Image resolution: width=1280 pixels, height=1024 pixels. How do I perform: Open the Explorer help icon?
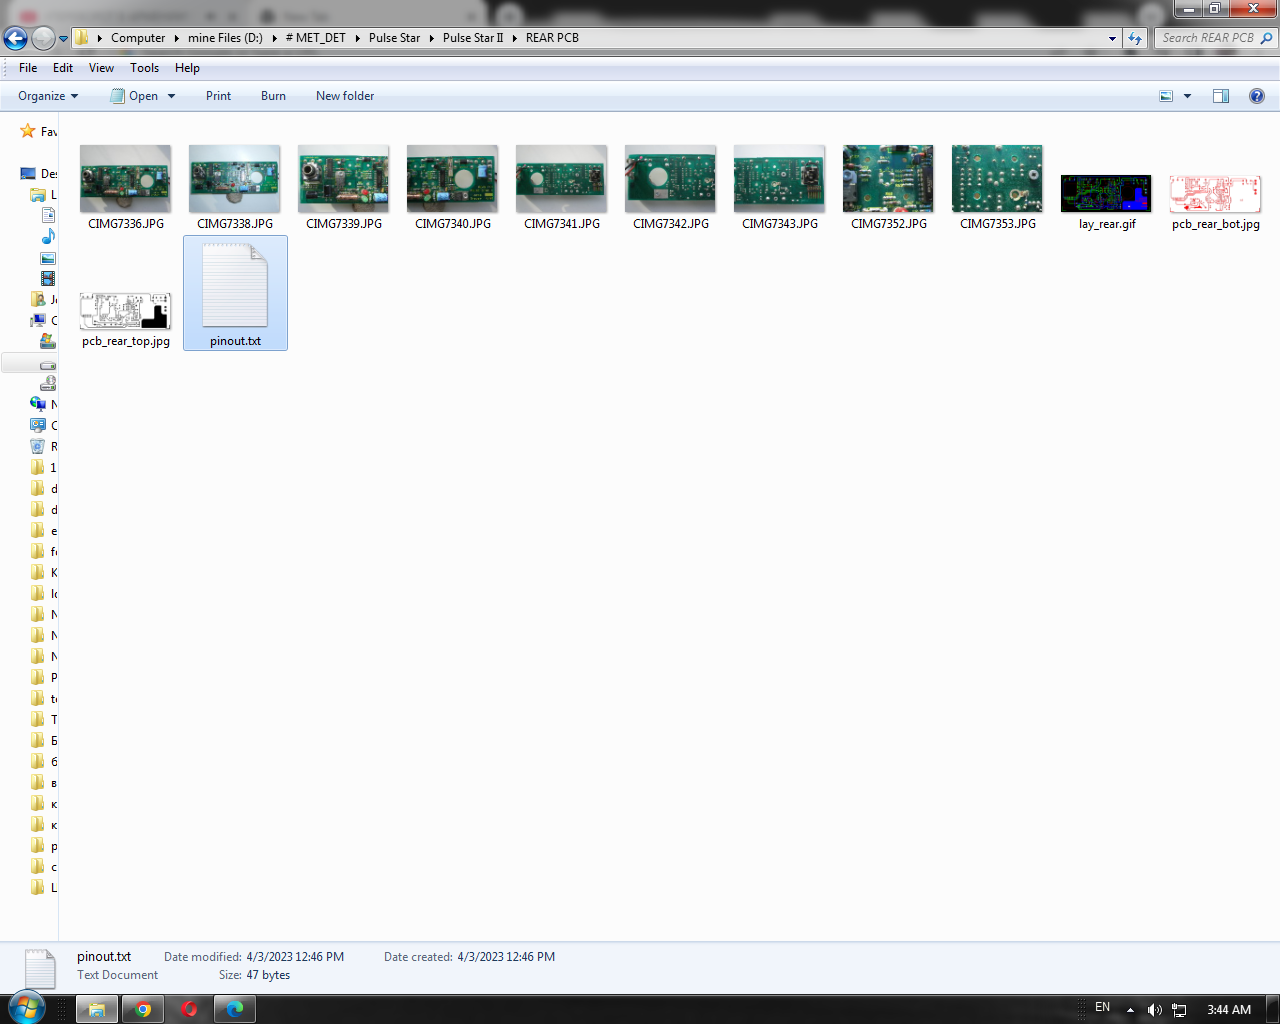[x=1257, y=96]
